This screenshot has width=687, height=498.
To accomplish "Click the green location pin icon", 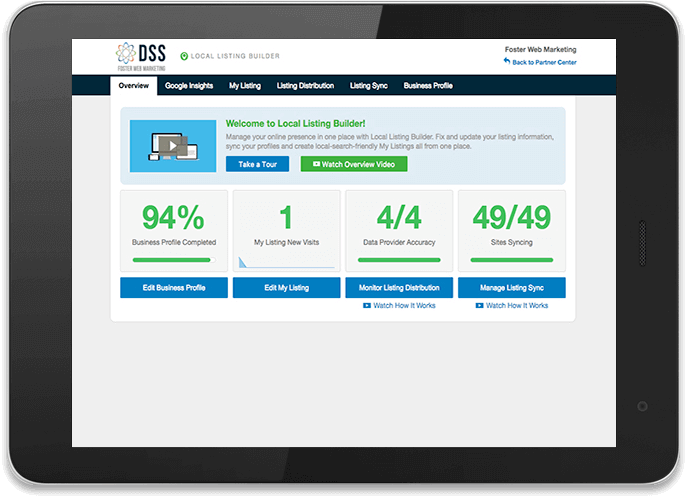I will tap(183, 57).
